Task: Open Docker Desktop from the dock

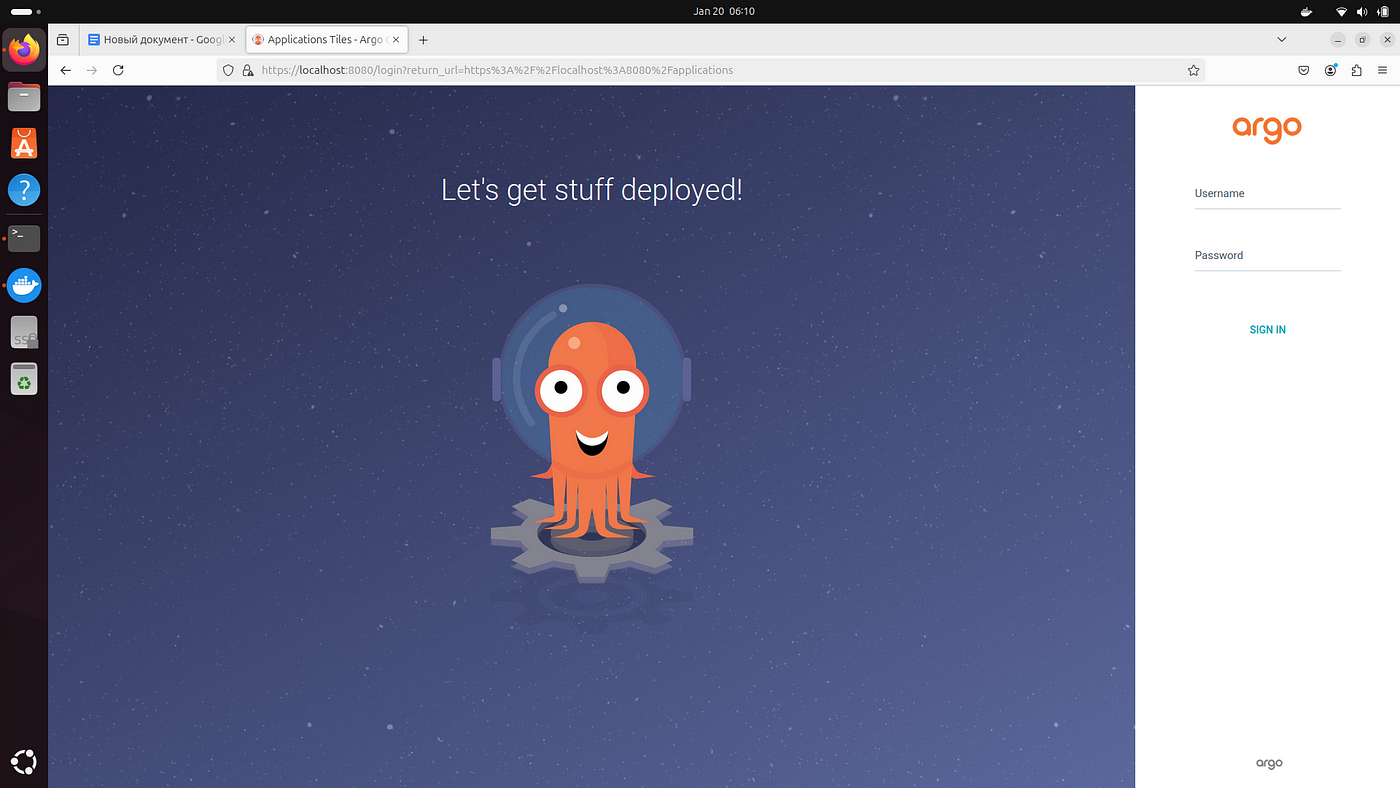Action: click(24, 285)
